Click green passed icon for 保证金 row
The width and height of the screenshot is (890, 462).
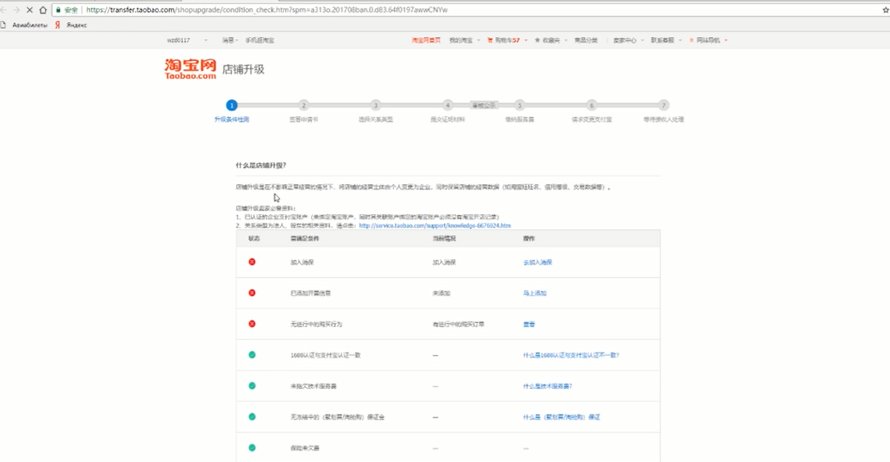[x=252, y=417]
